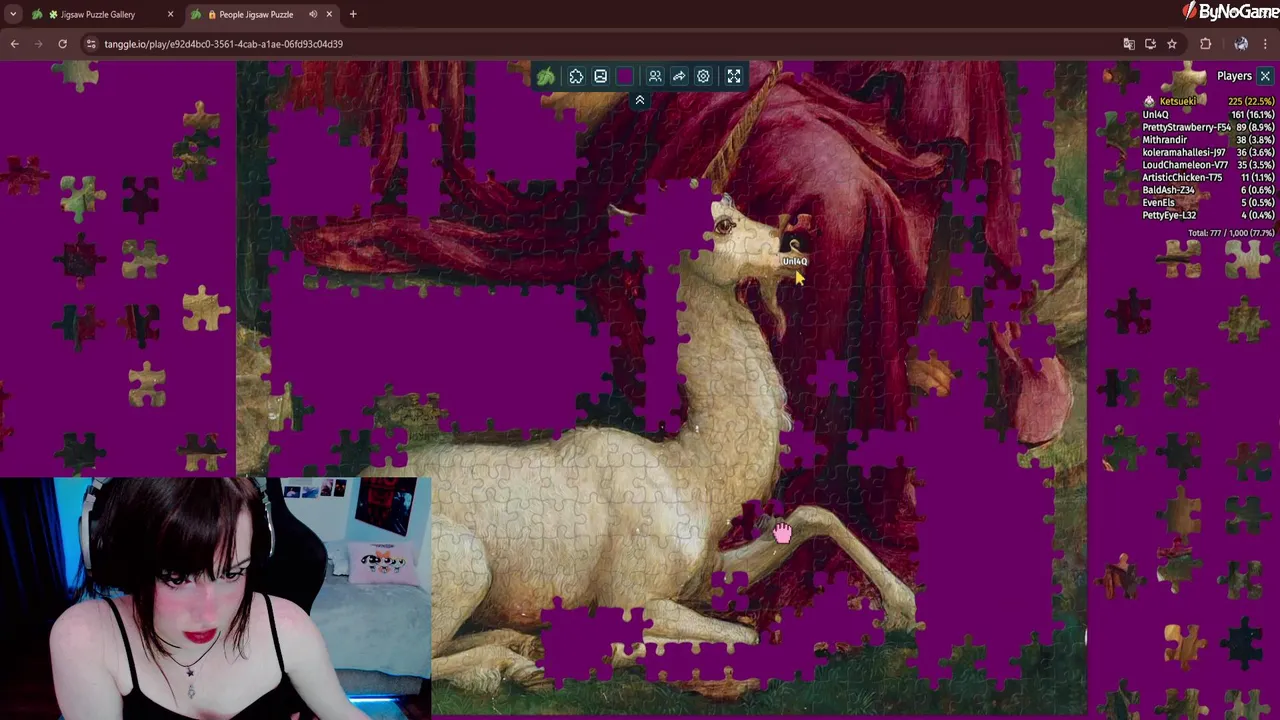Click the share arrow icon
The image size is (1280, 720).
coord(679,76)
